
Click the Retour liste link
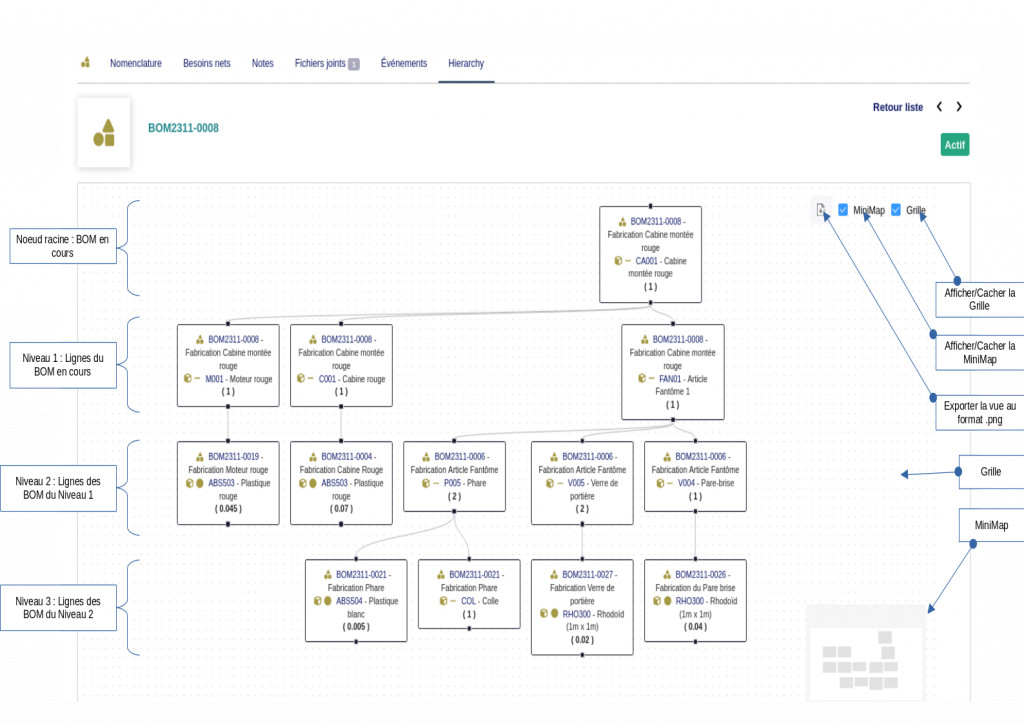898,107
